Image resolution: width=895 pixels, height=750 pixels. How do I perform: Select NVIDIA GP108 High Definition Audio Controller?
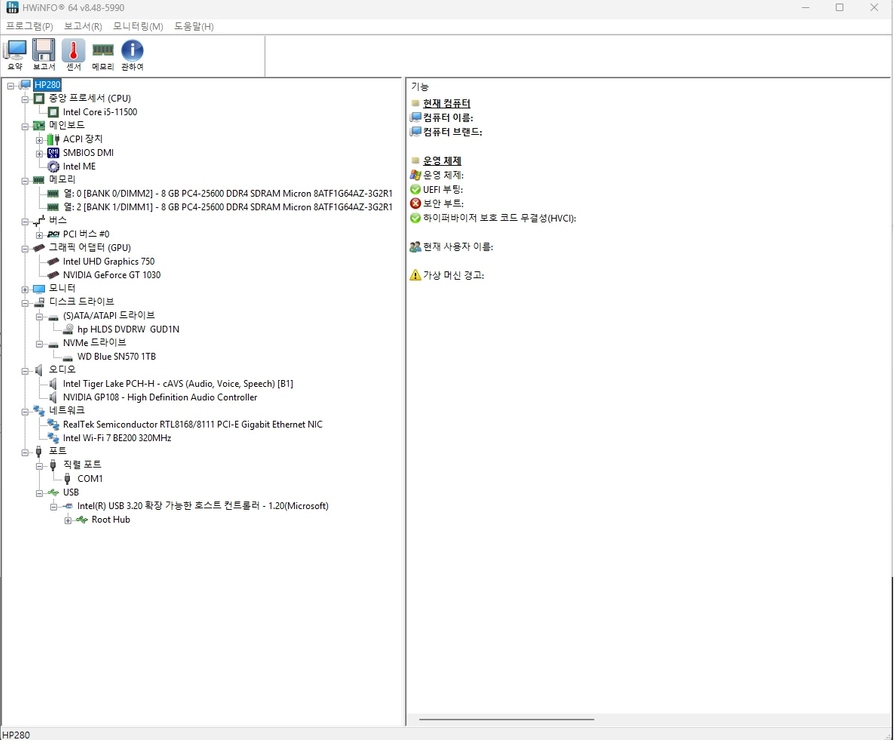click(x=160, y=399)
